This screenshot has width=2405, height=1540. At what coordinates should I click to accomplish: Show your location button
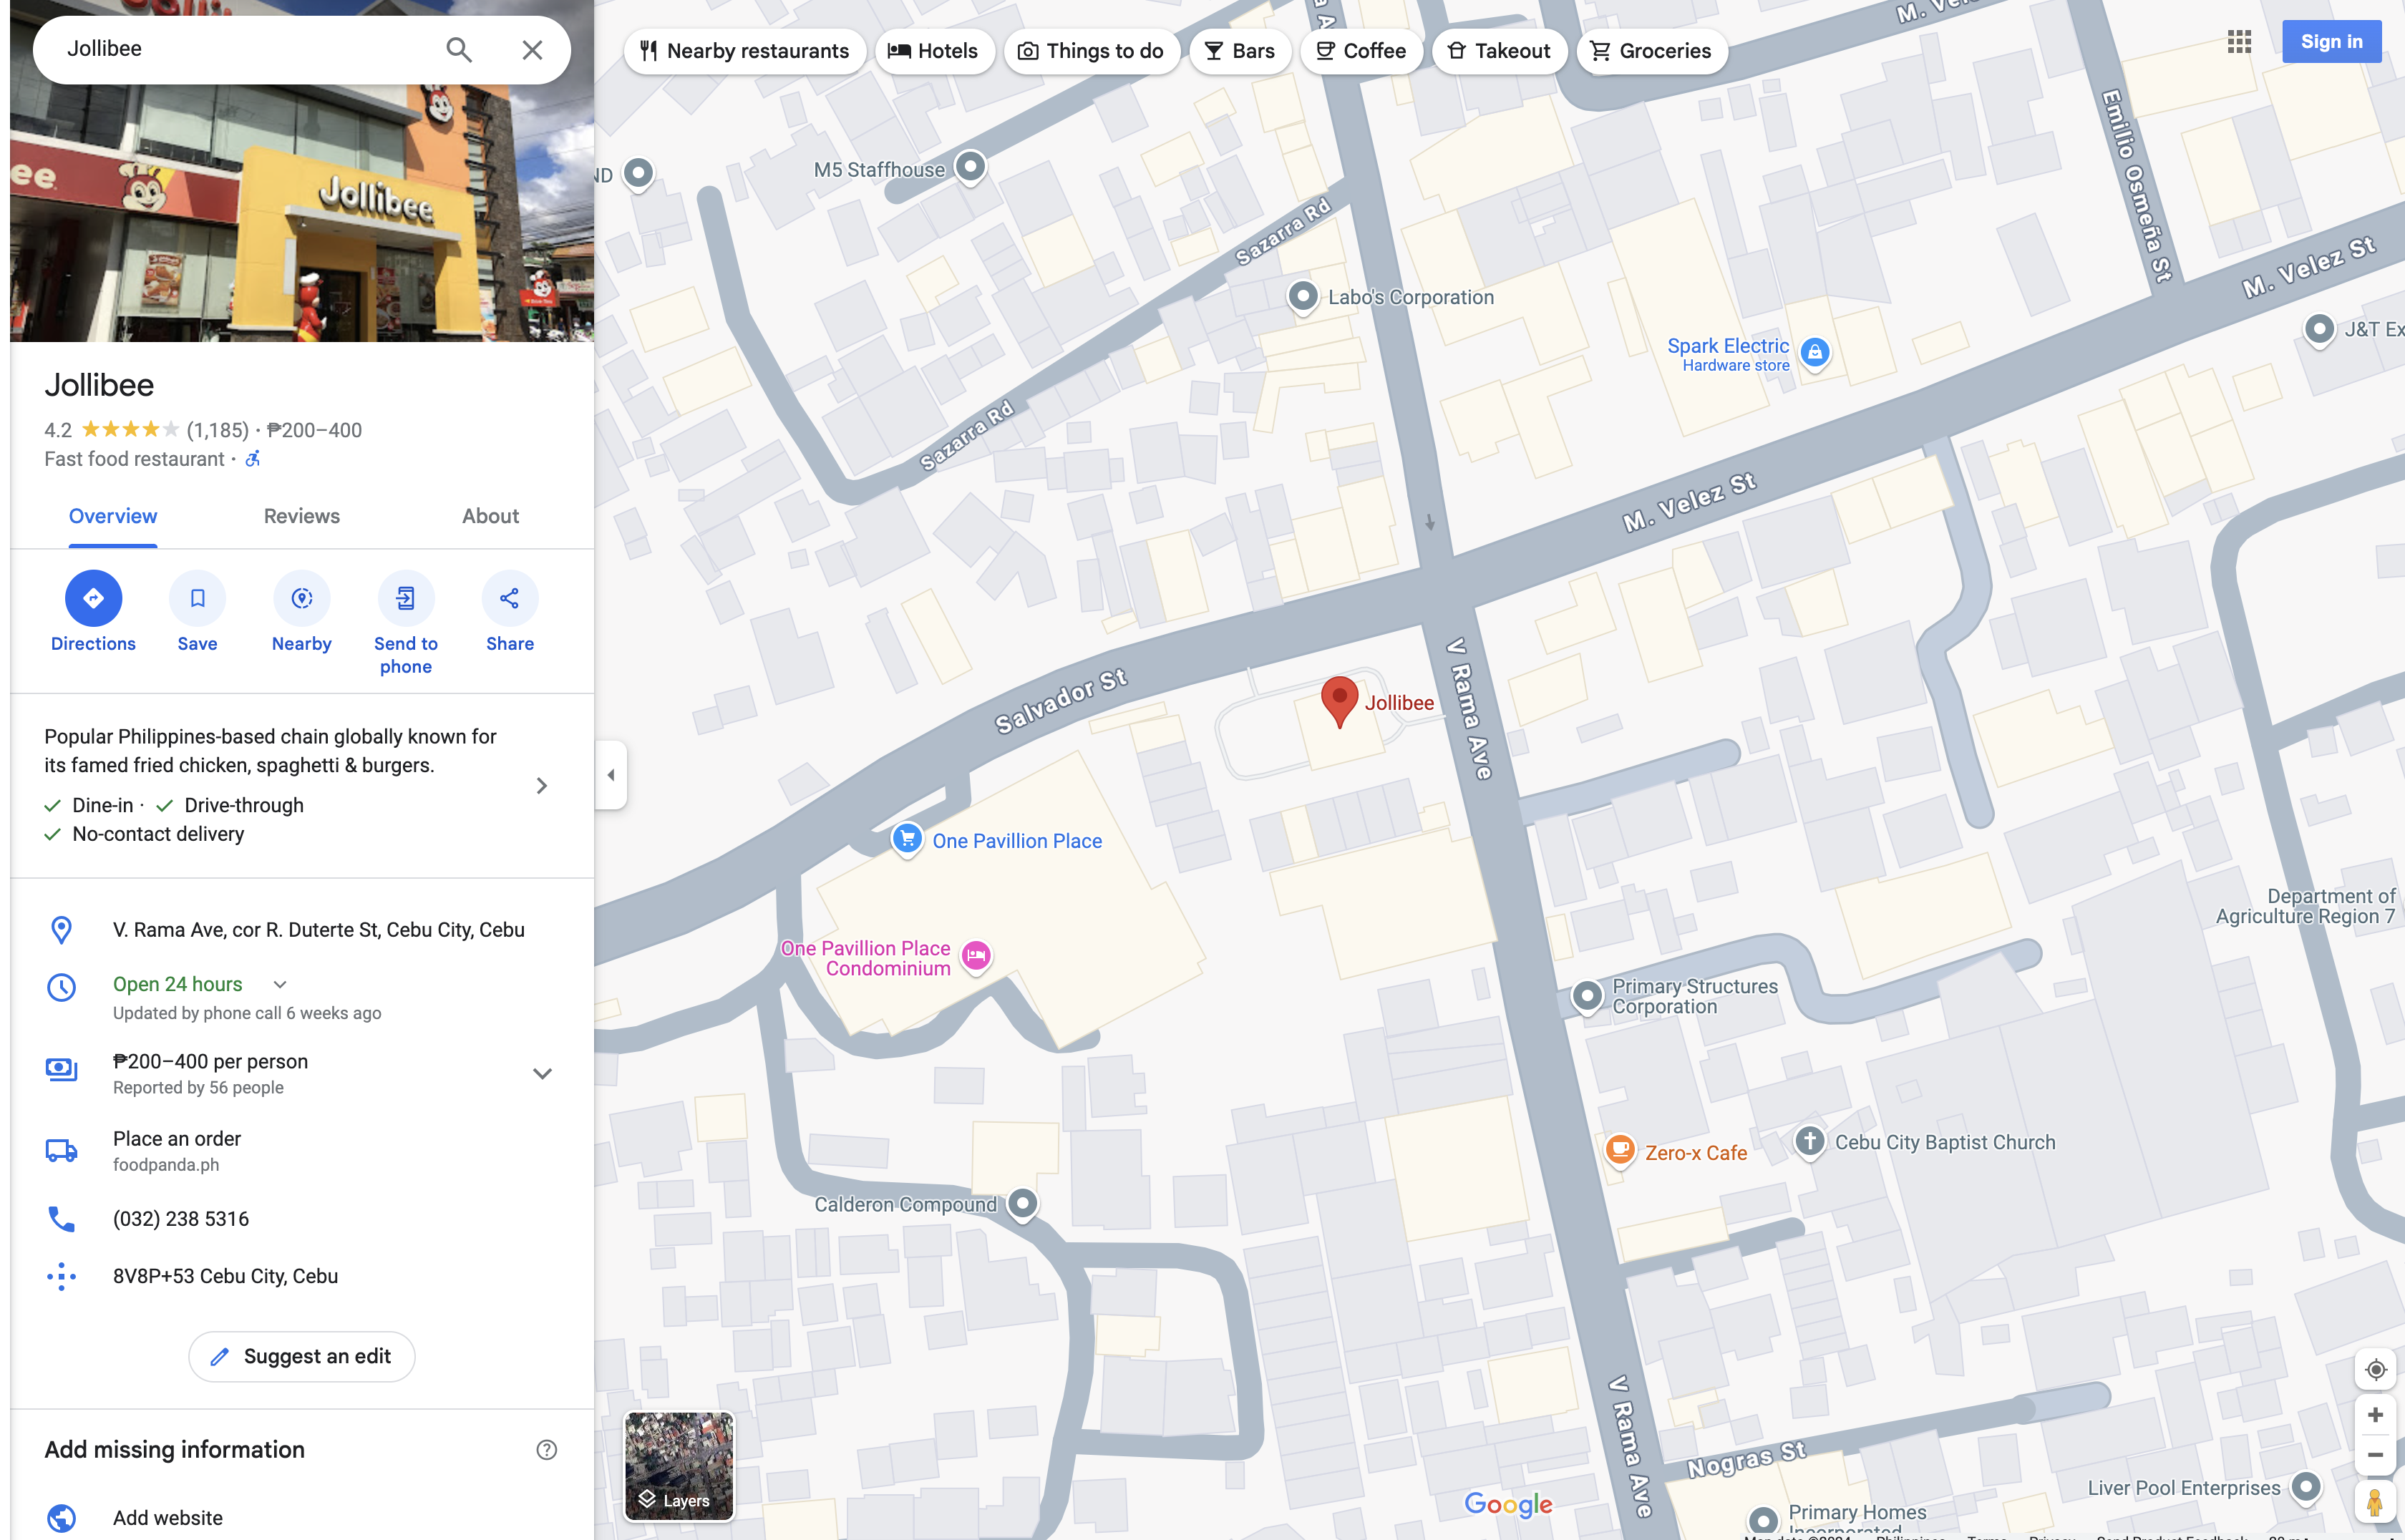(2375, 1369)
